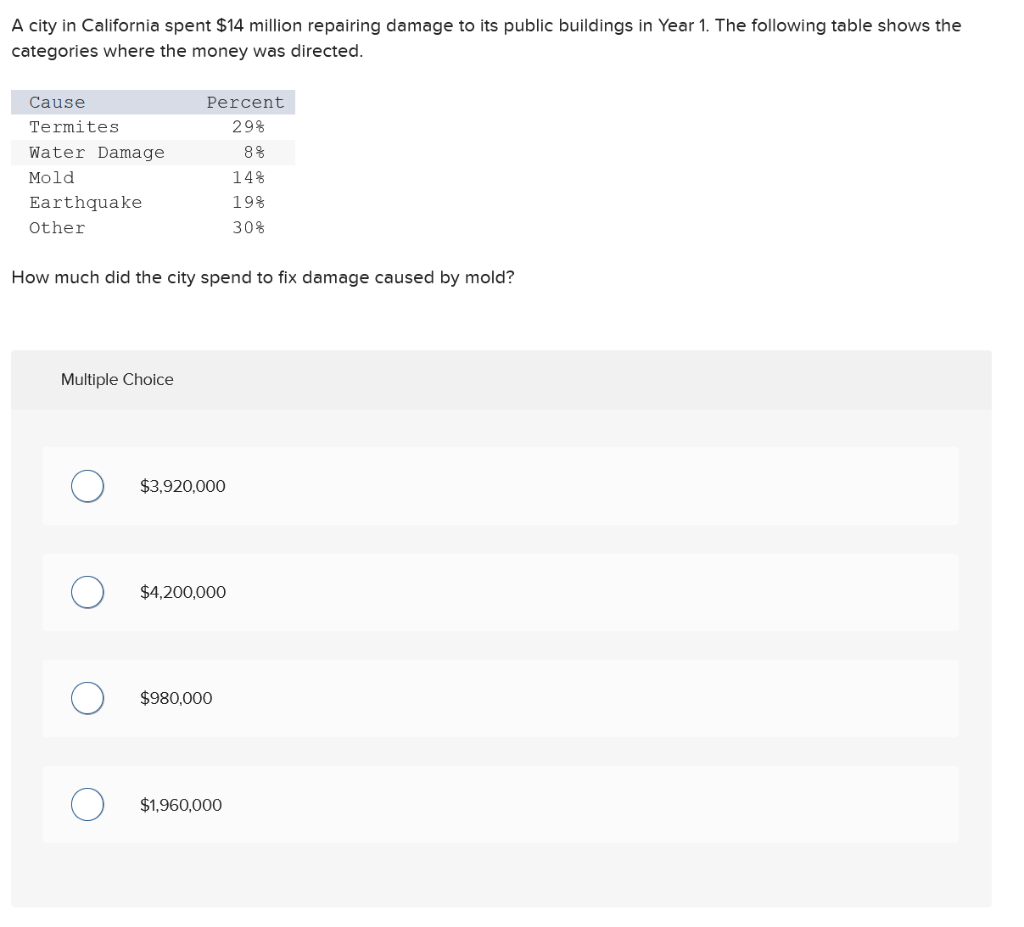Click the Percent column header
Screen dimensions: 1024x927
click(246, 103)
